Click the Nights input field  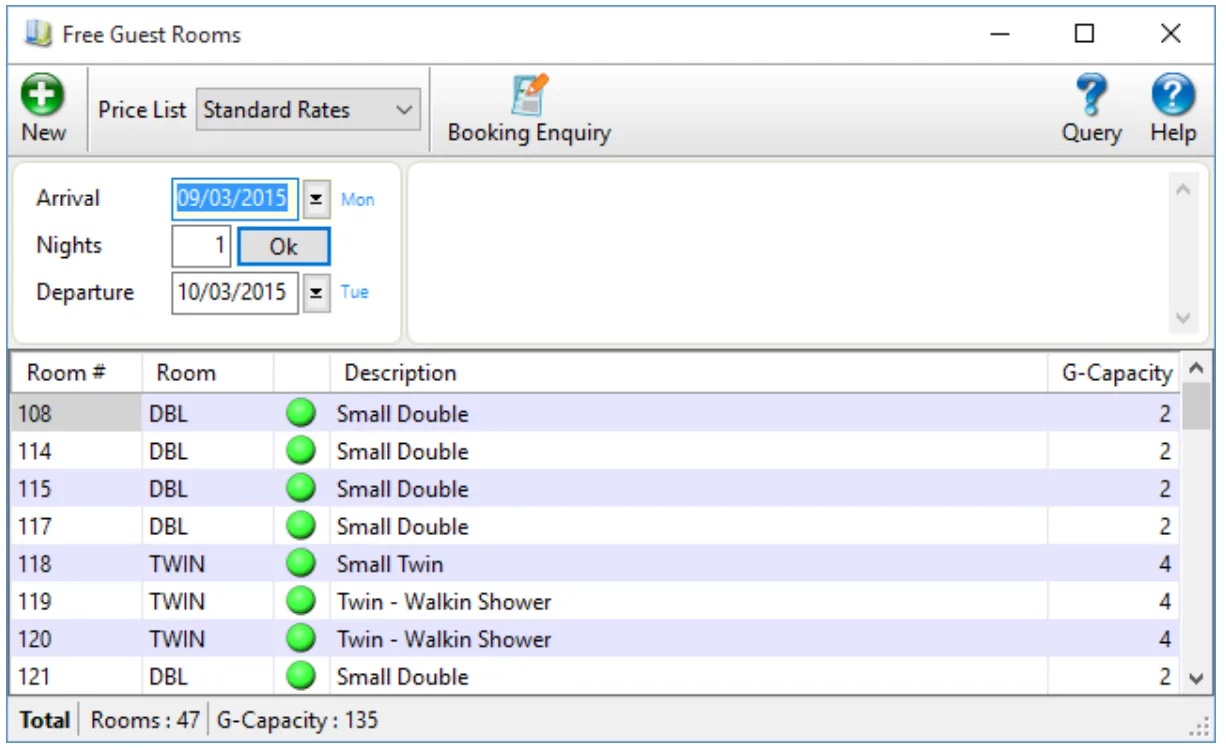point(200,245)
